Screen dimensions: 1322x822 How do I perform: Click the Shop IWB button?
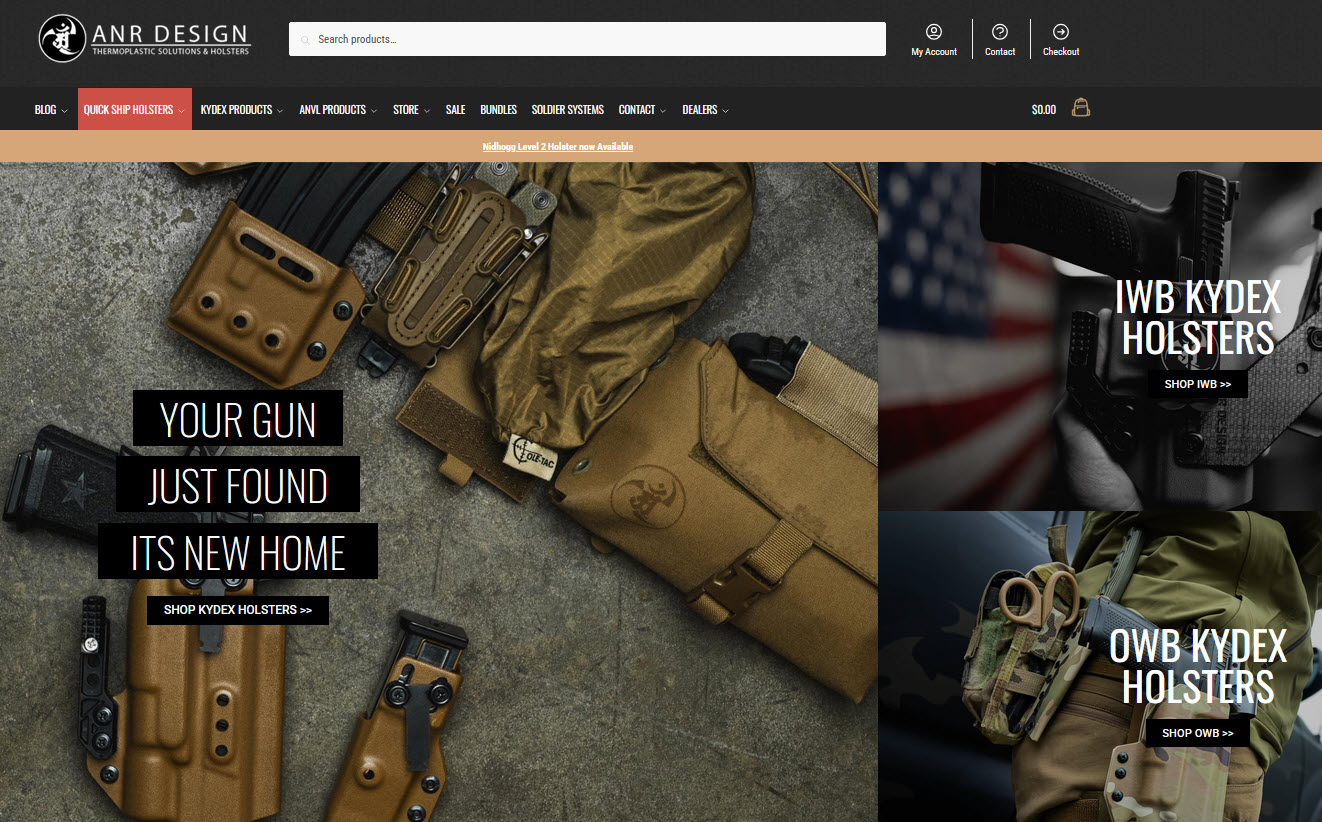coord(1197,384)
